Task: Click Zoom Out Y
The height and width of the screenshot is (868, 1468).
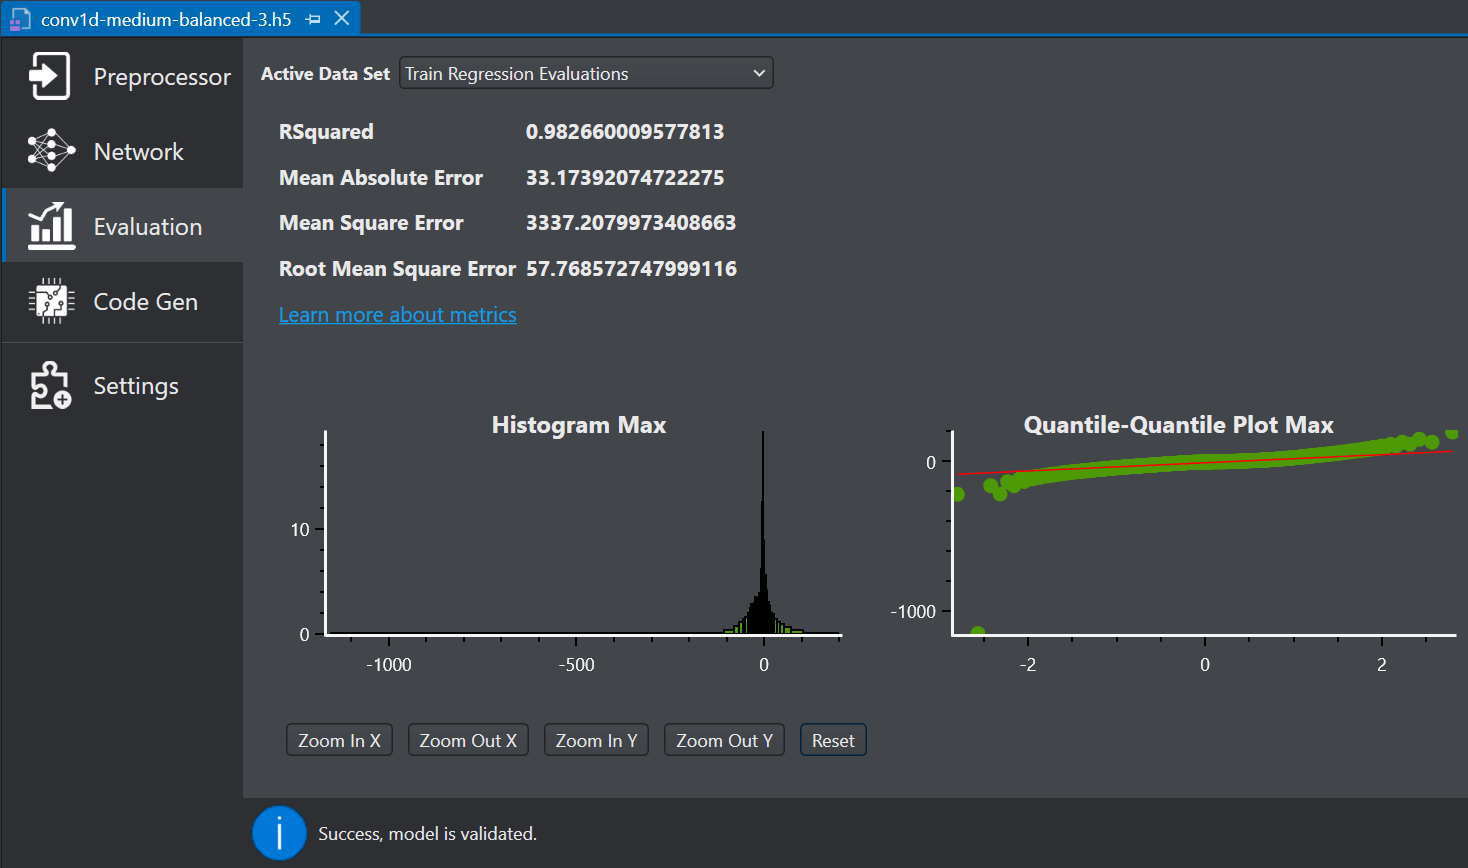Action: click(724, 739)
